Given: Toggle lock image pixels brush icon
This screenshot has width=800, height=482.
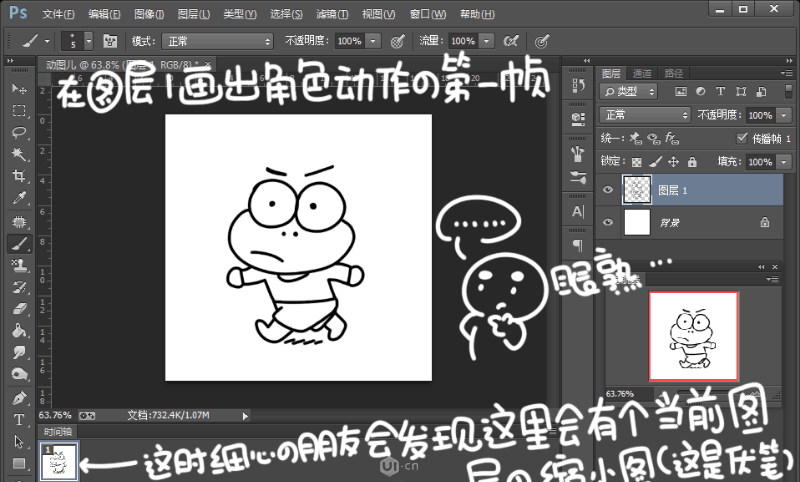Looking at the screenshot, I should point(655,162).
